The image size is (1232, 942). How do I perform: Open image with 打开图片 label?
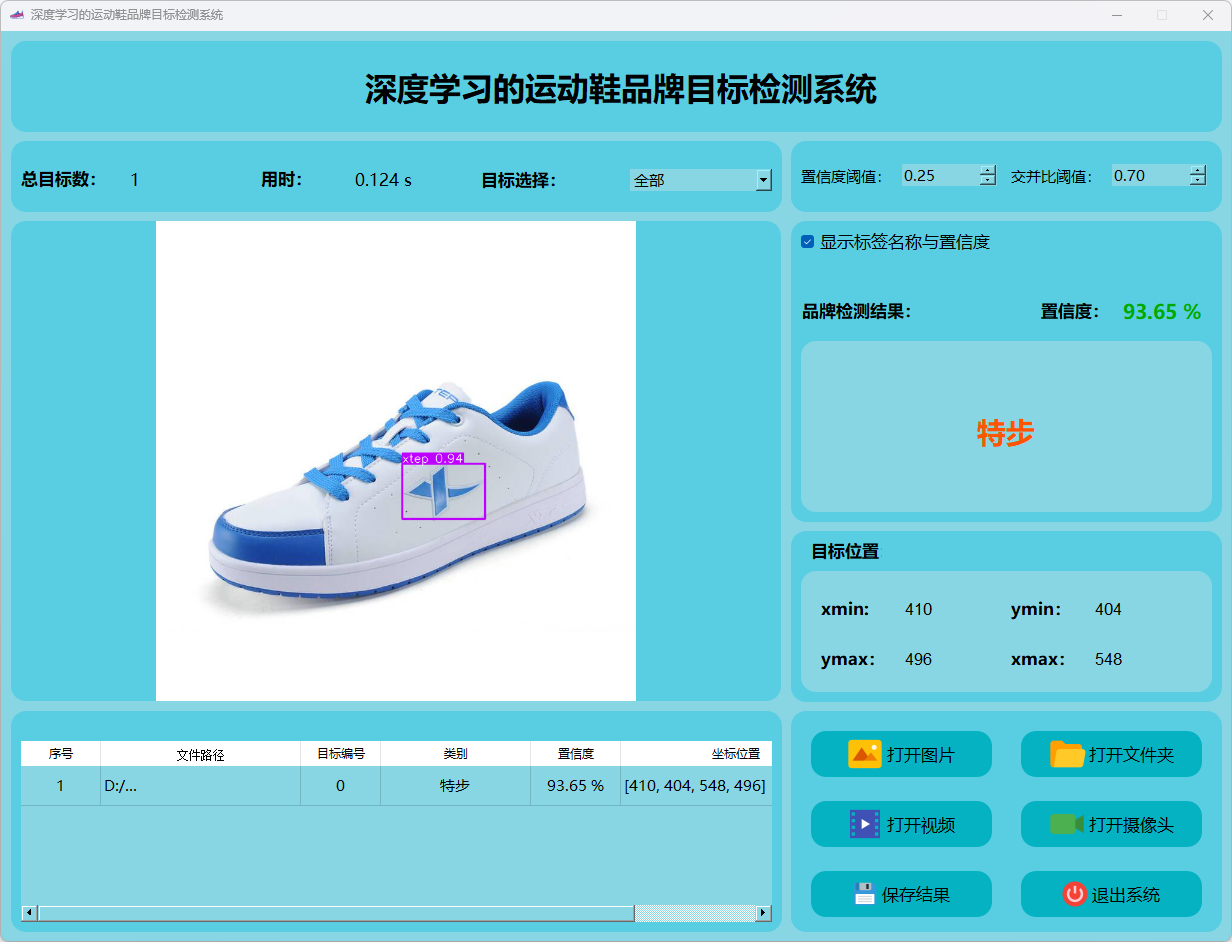pos(920,755)
